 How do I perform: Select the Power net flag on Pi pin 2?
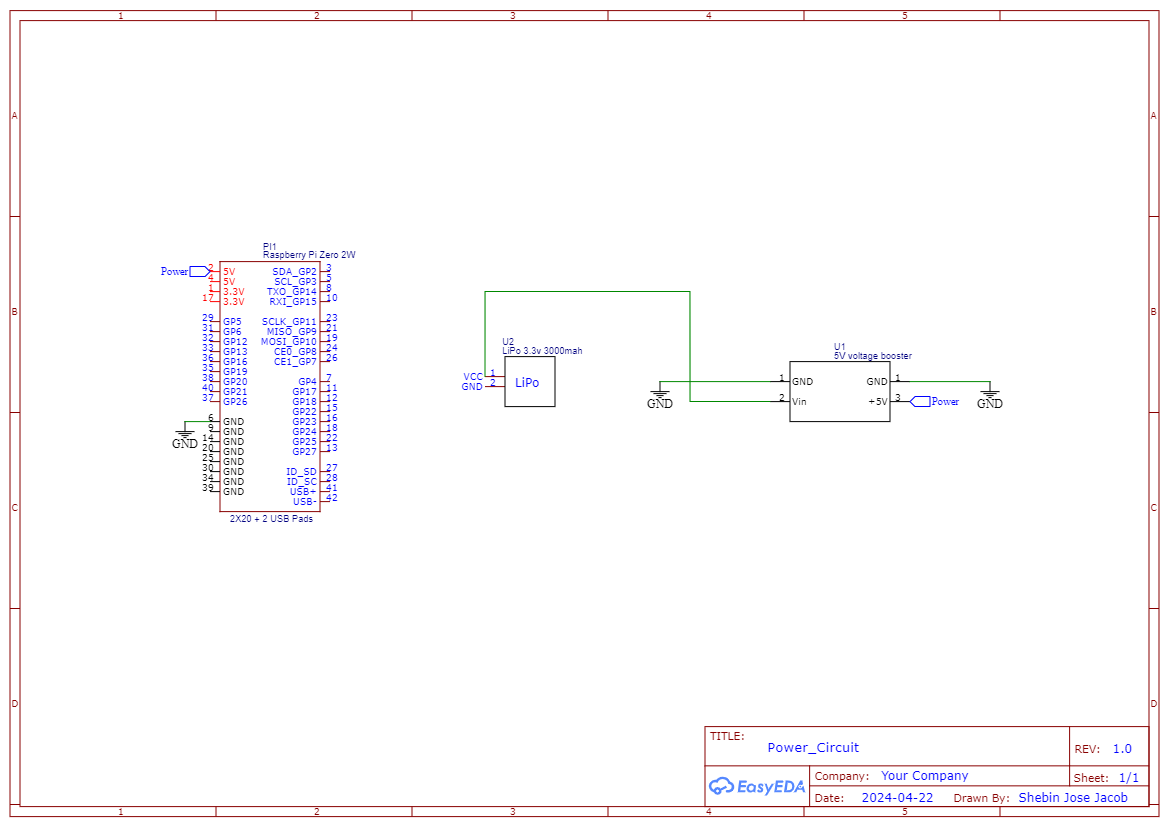pyautogui.click(x=186, y=271)
